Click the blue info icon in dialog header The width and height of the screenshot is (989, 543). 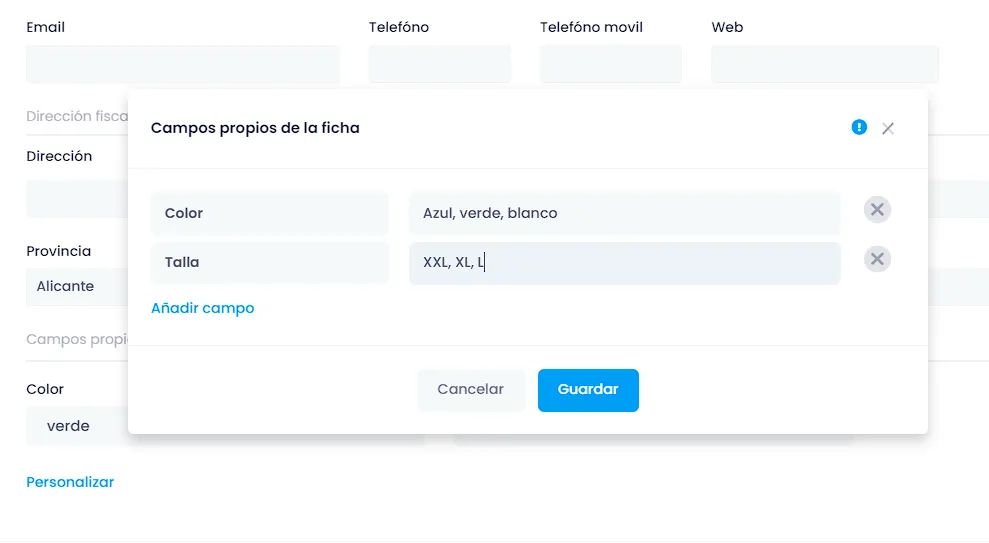pyautogui.click(x=858, y=127)
